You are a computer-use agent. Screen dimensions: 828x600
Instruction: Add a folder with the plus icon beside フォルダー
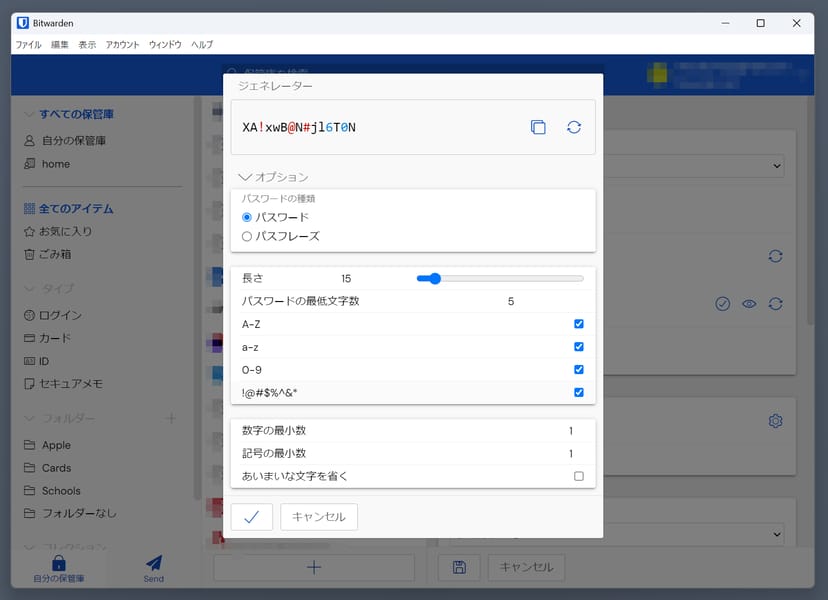click(170, 418)
